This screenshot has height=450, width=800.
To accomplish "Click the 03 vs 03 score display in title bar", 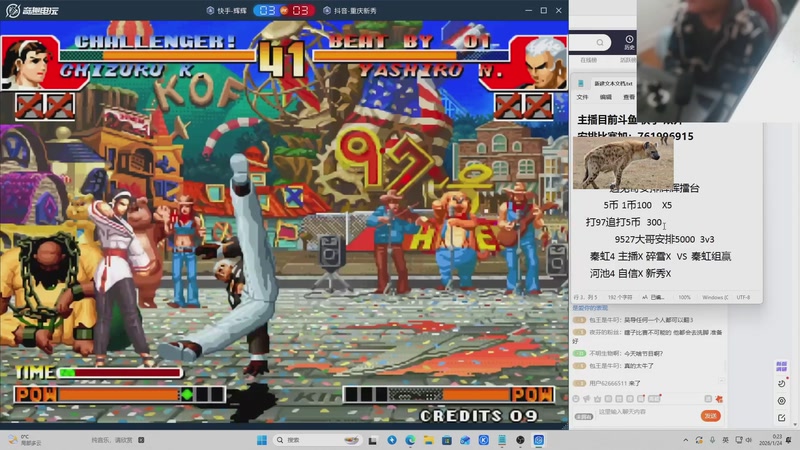I will click(x=284, y=10).
